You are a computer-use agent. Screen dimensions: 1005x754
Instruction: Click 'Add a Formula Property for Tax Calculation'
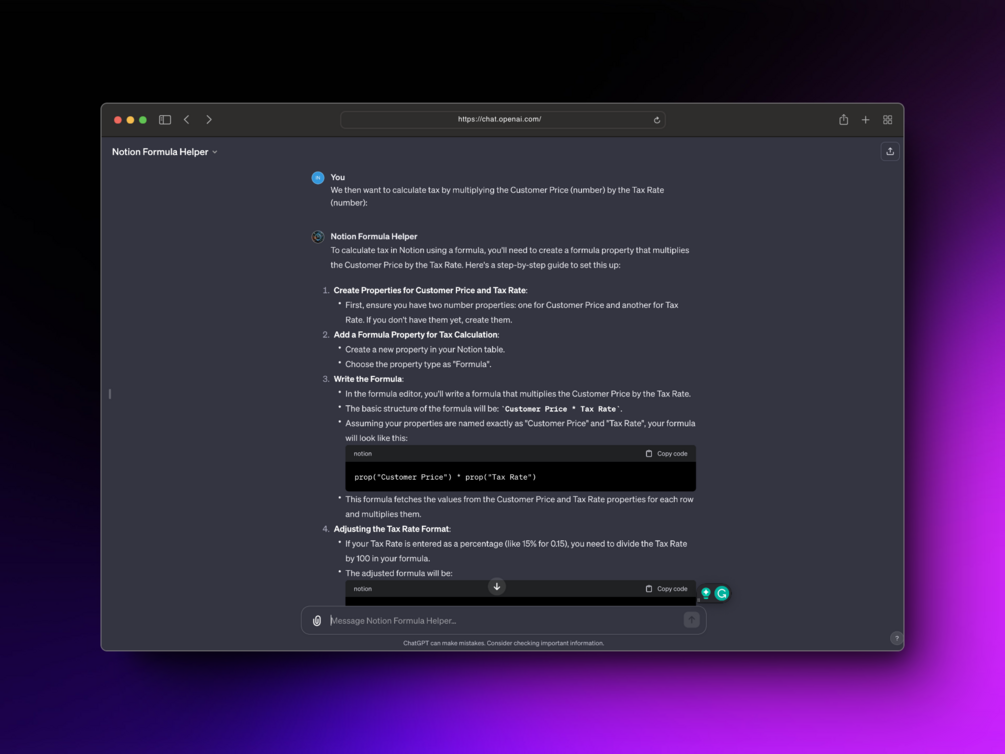pos(416,335)
